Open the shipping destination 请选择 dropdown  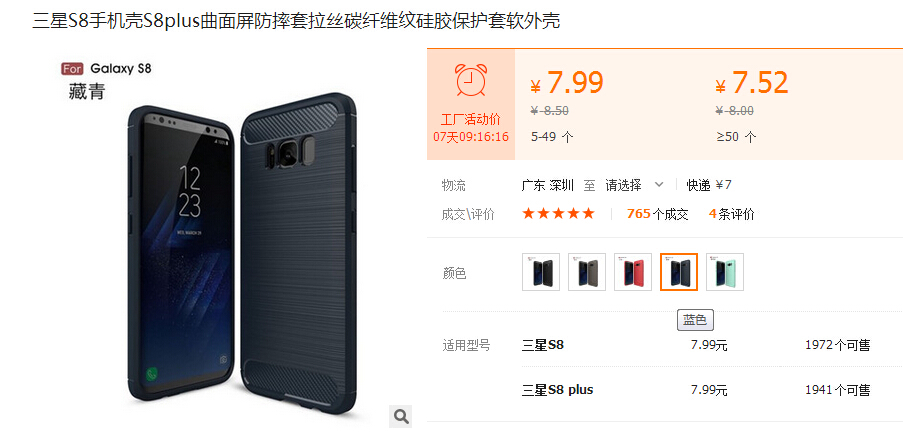[634, 185]
